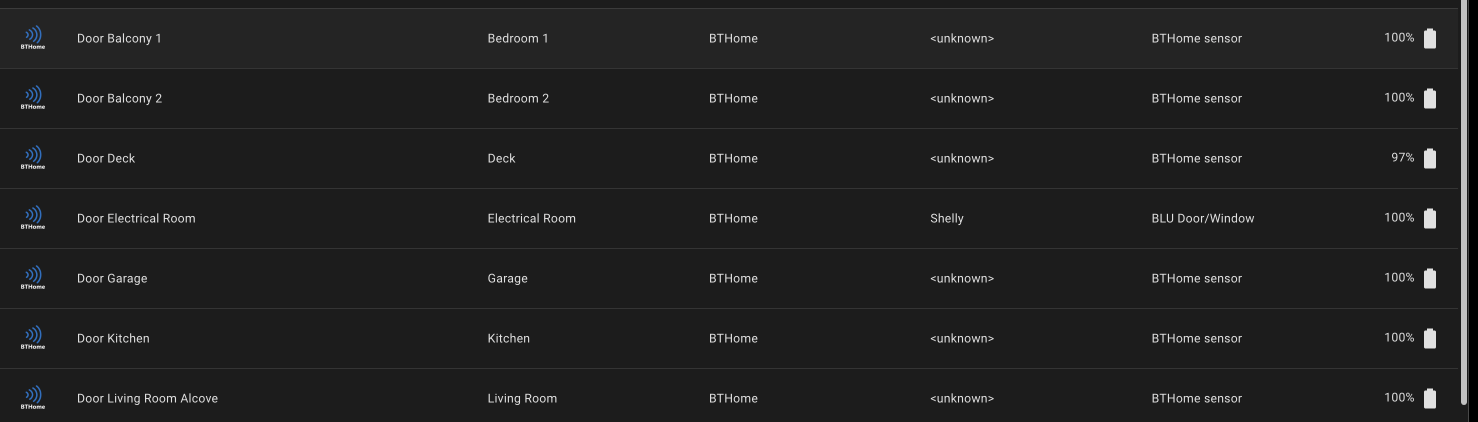Click the BLU Door/Window model cell
1478x422 pixels.
pos(1202,219)
